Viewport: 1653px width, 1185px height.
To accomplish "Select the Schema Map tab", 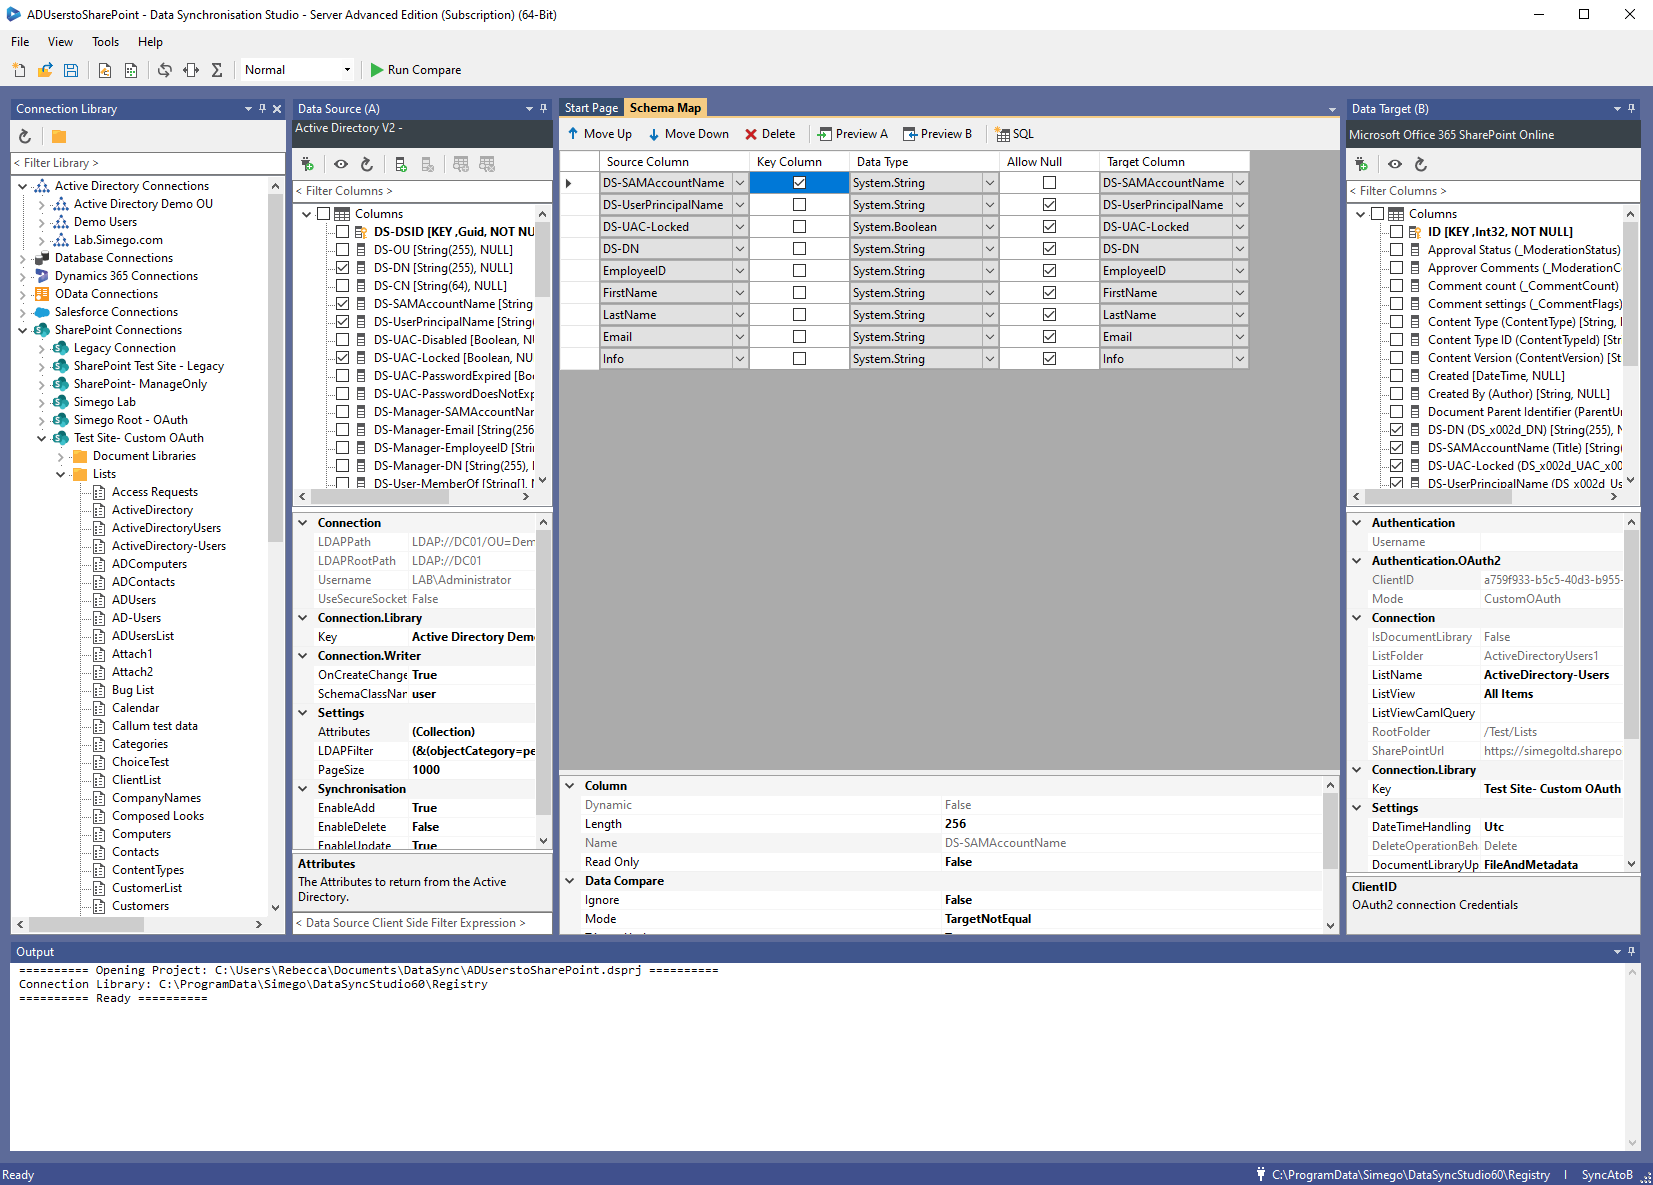I will coord(666,108).
